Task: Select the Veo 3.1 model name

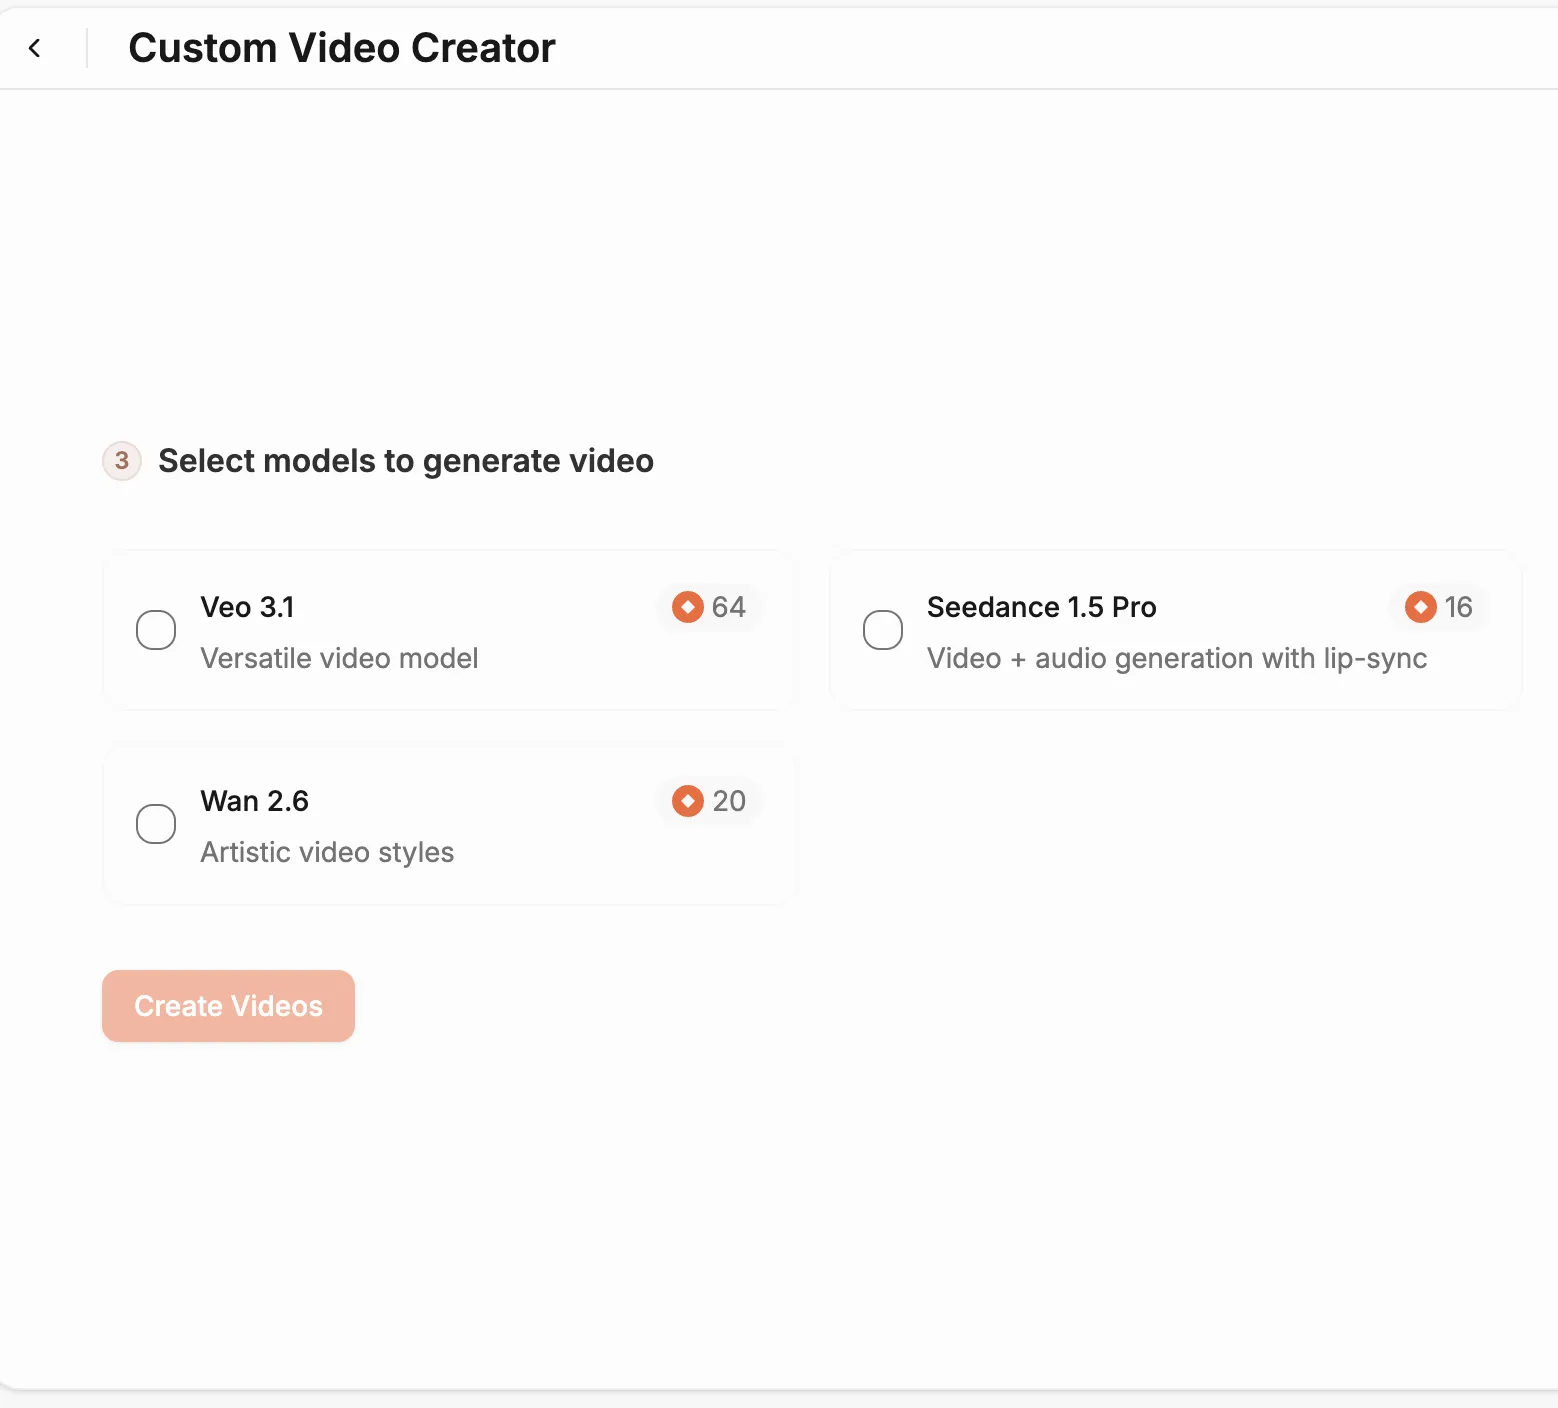Action: tap(247, 607)
